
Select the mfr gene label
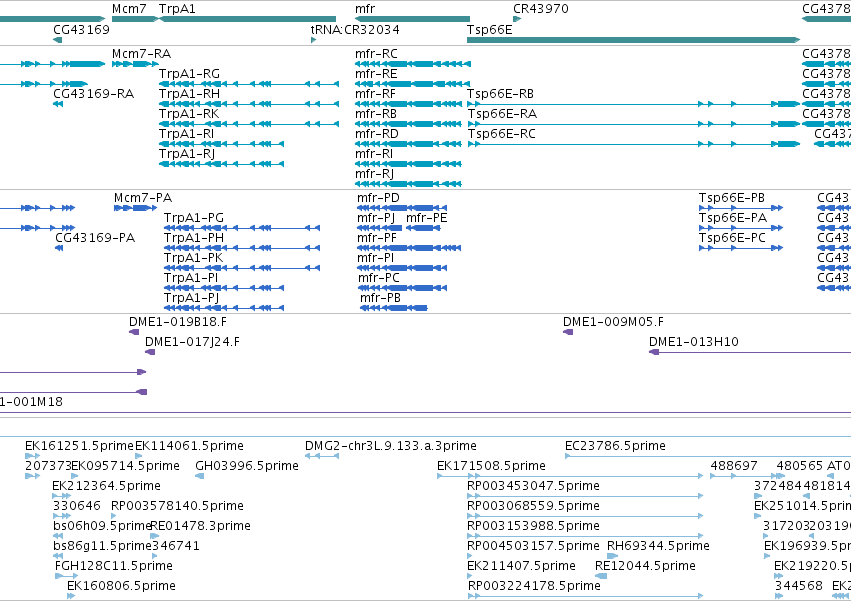365,9
